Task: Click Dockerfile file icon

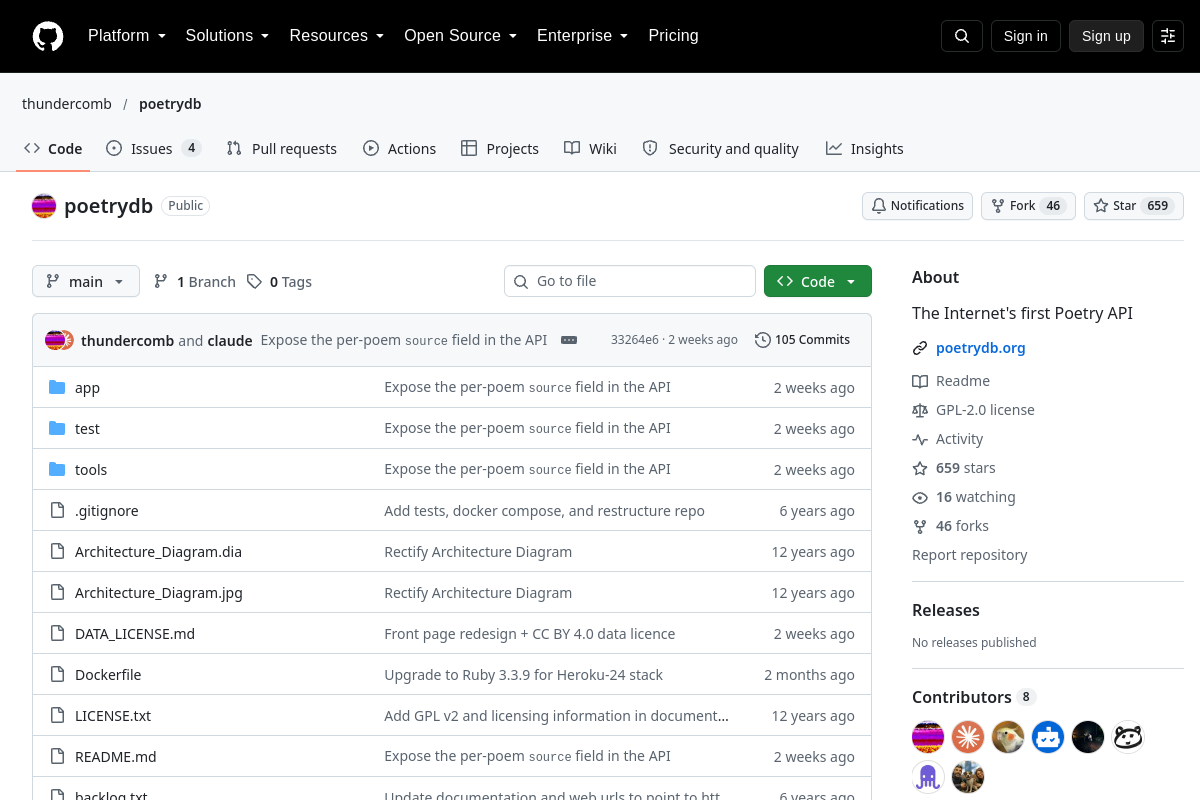Action: [x=57, y=674]
